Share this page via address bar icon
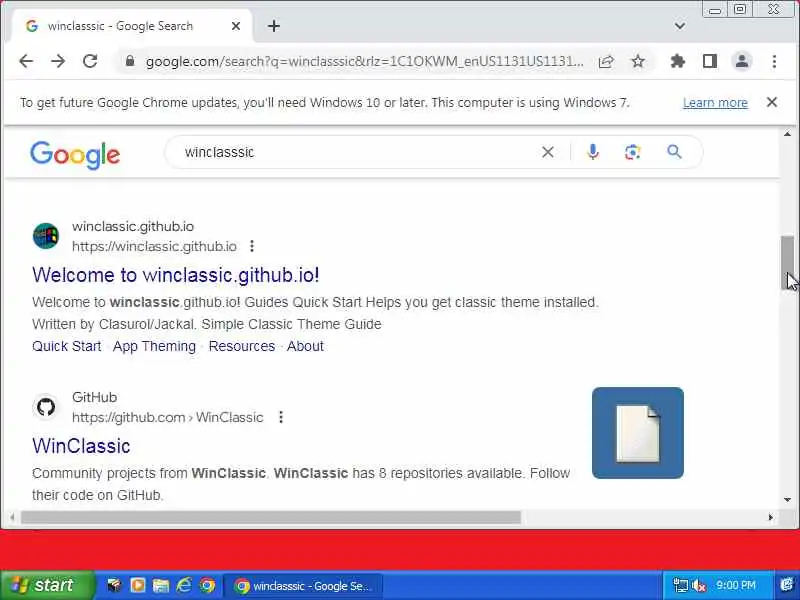The image size is (800, 600). point(606,62)
